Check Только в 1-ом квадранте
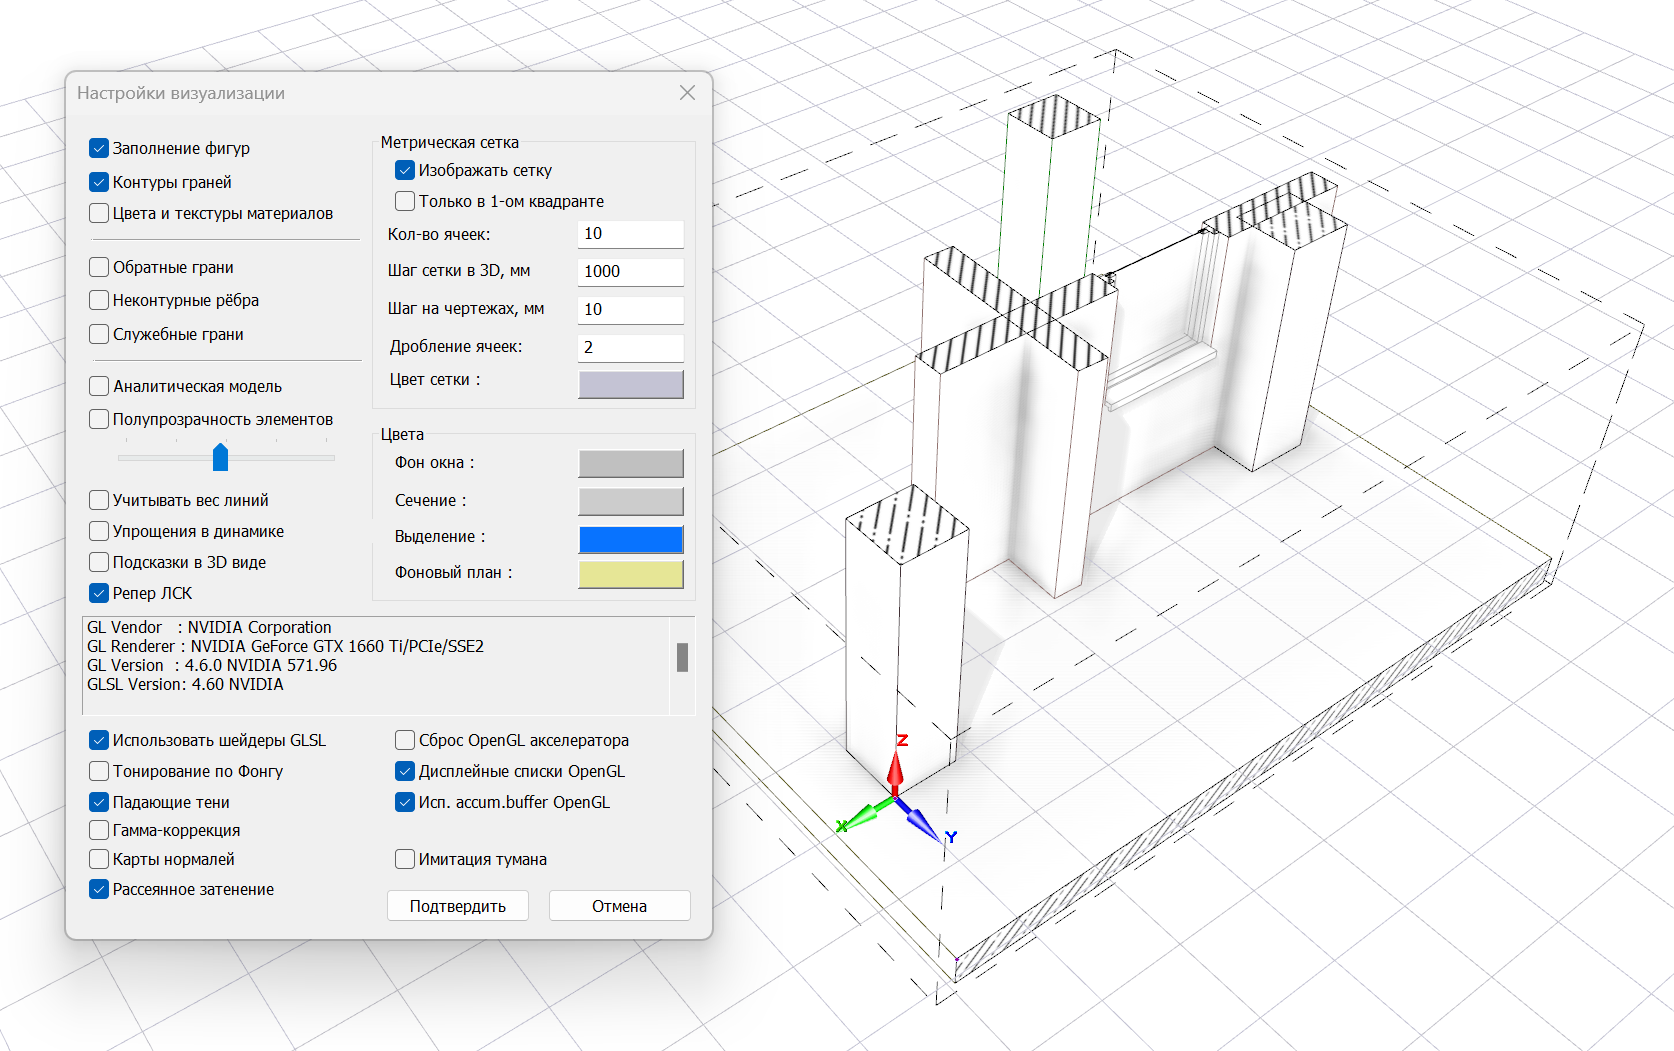 tap(405, 201)
